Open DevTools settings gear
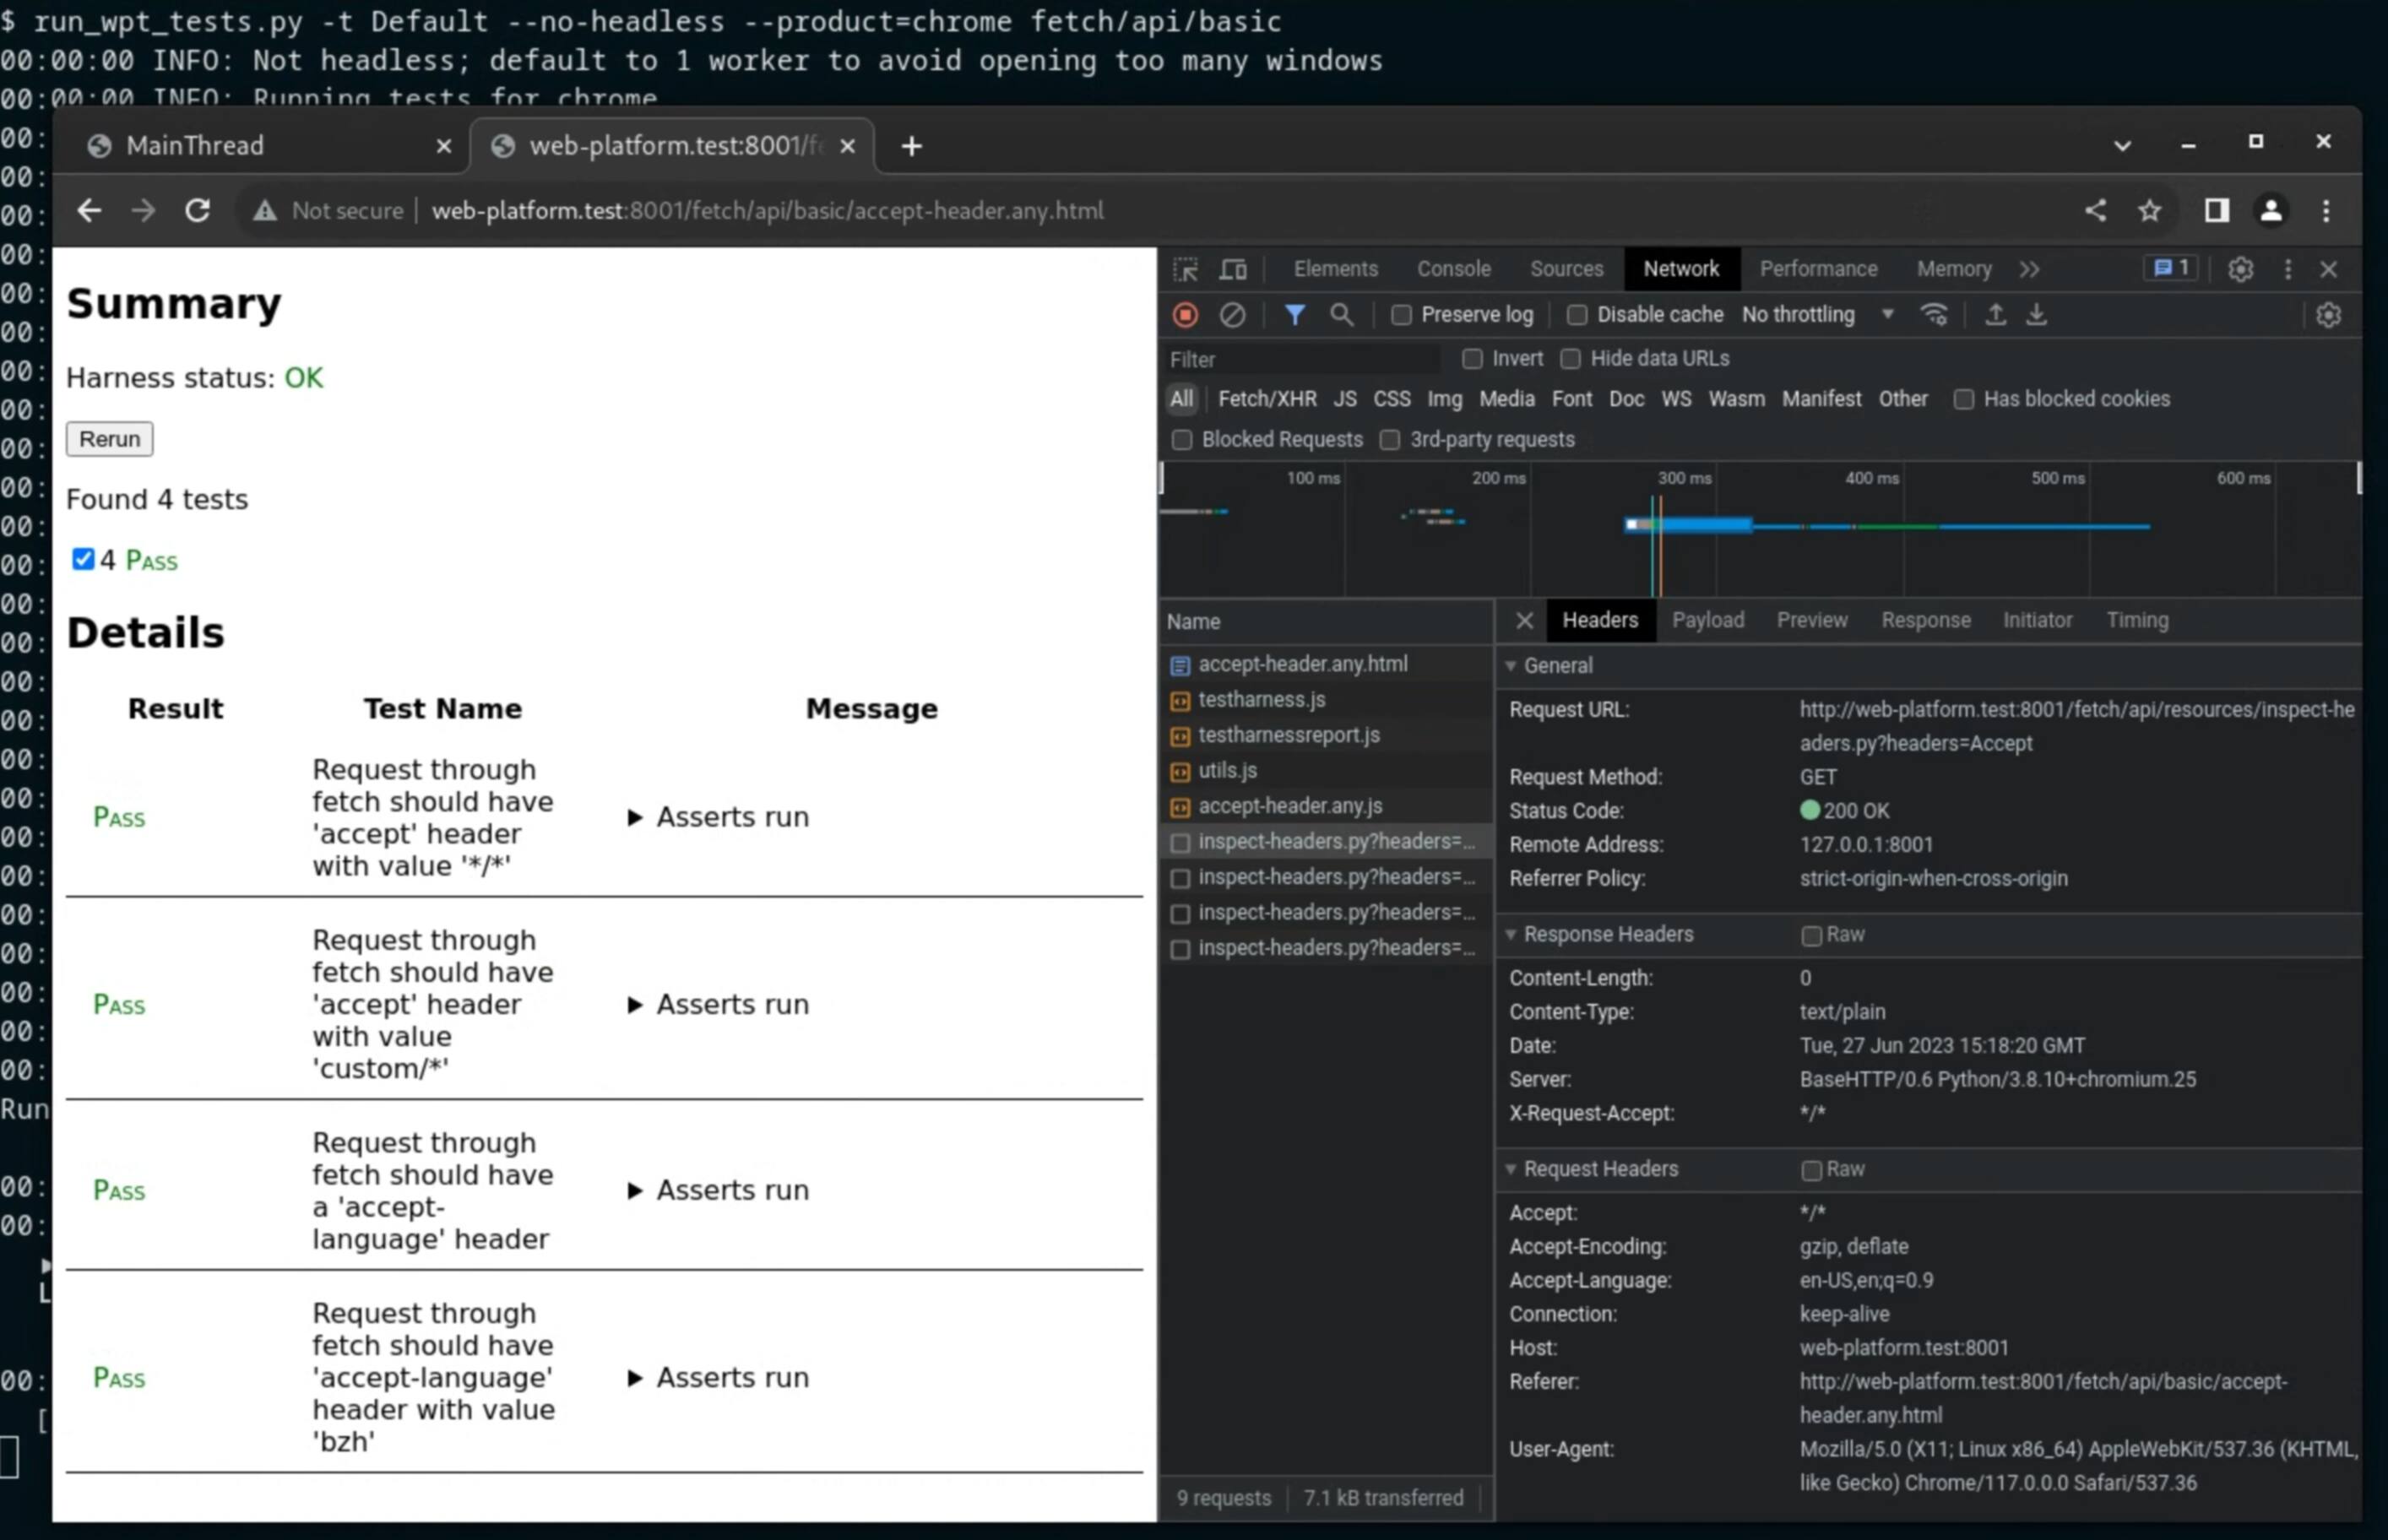2388x1540 pixels. (x=2240, y=269)
